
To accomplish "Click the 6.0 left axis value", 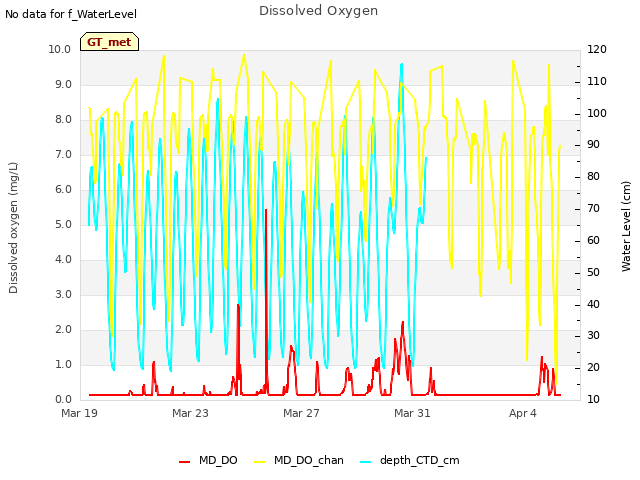I will pyautogui.click(x=63, y=190).
